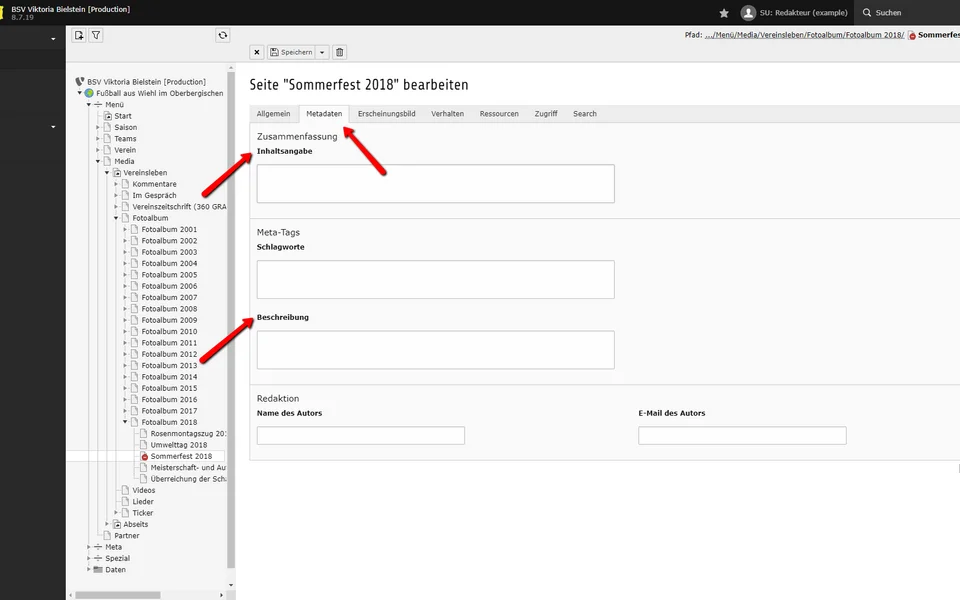960x600 pixels.
Task: Click into the Inhaltsangabe text area
Action: click(x=435, y=184)
